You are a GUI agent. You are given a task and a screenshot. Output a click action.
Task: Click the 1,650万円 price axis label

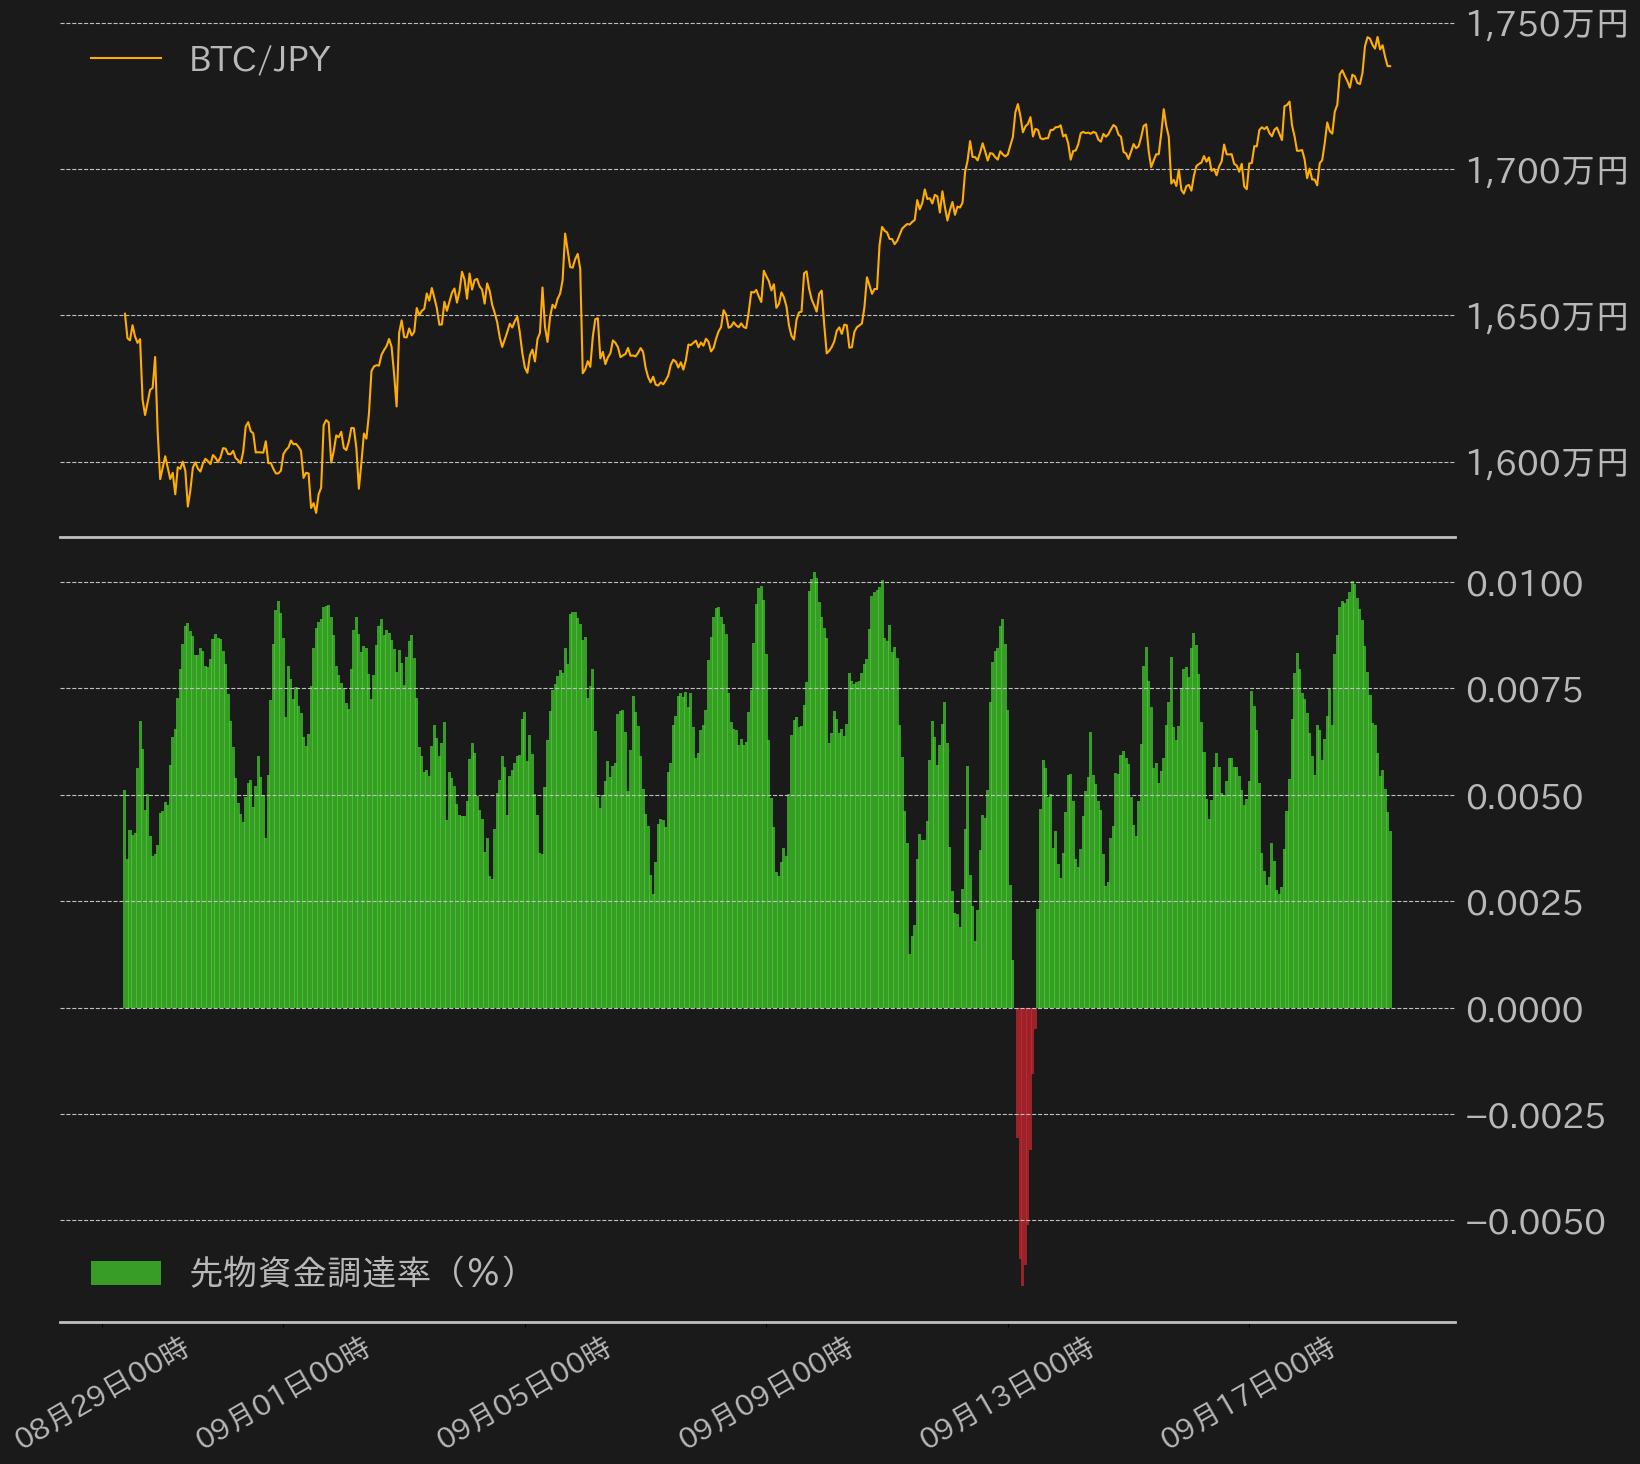1546,317
